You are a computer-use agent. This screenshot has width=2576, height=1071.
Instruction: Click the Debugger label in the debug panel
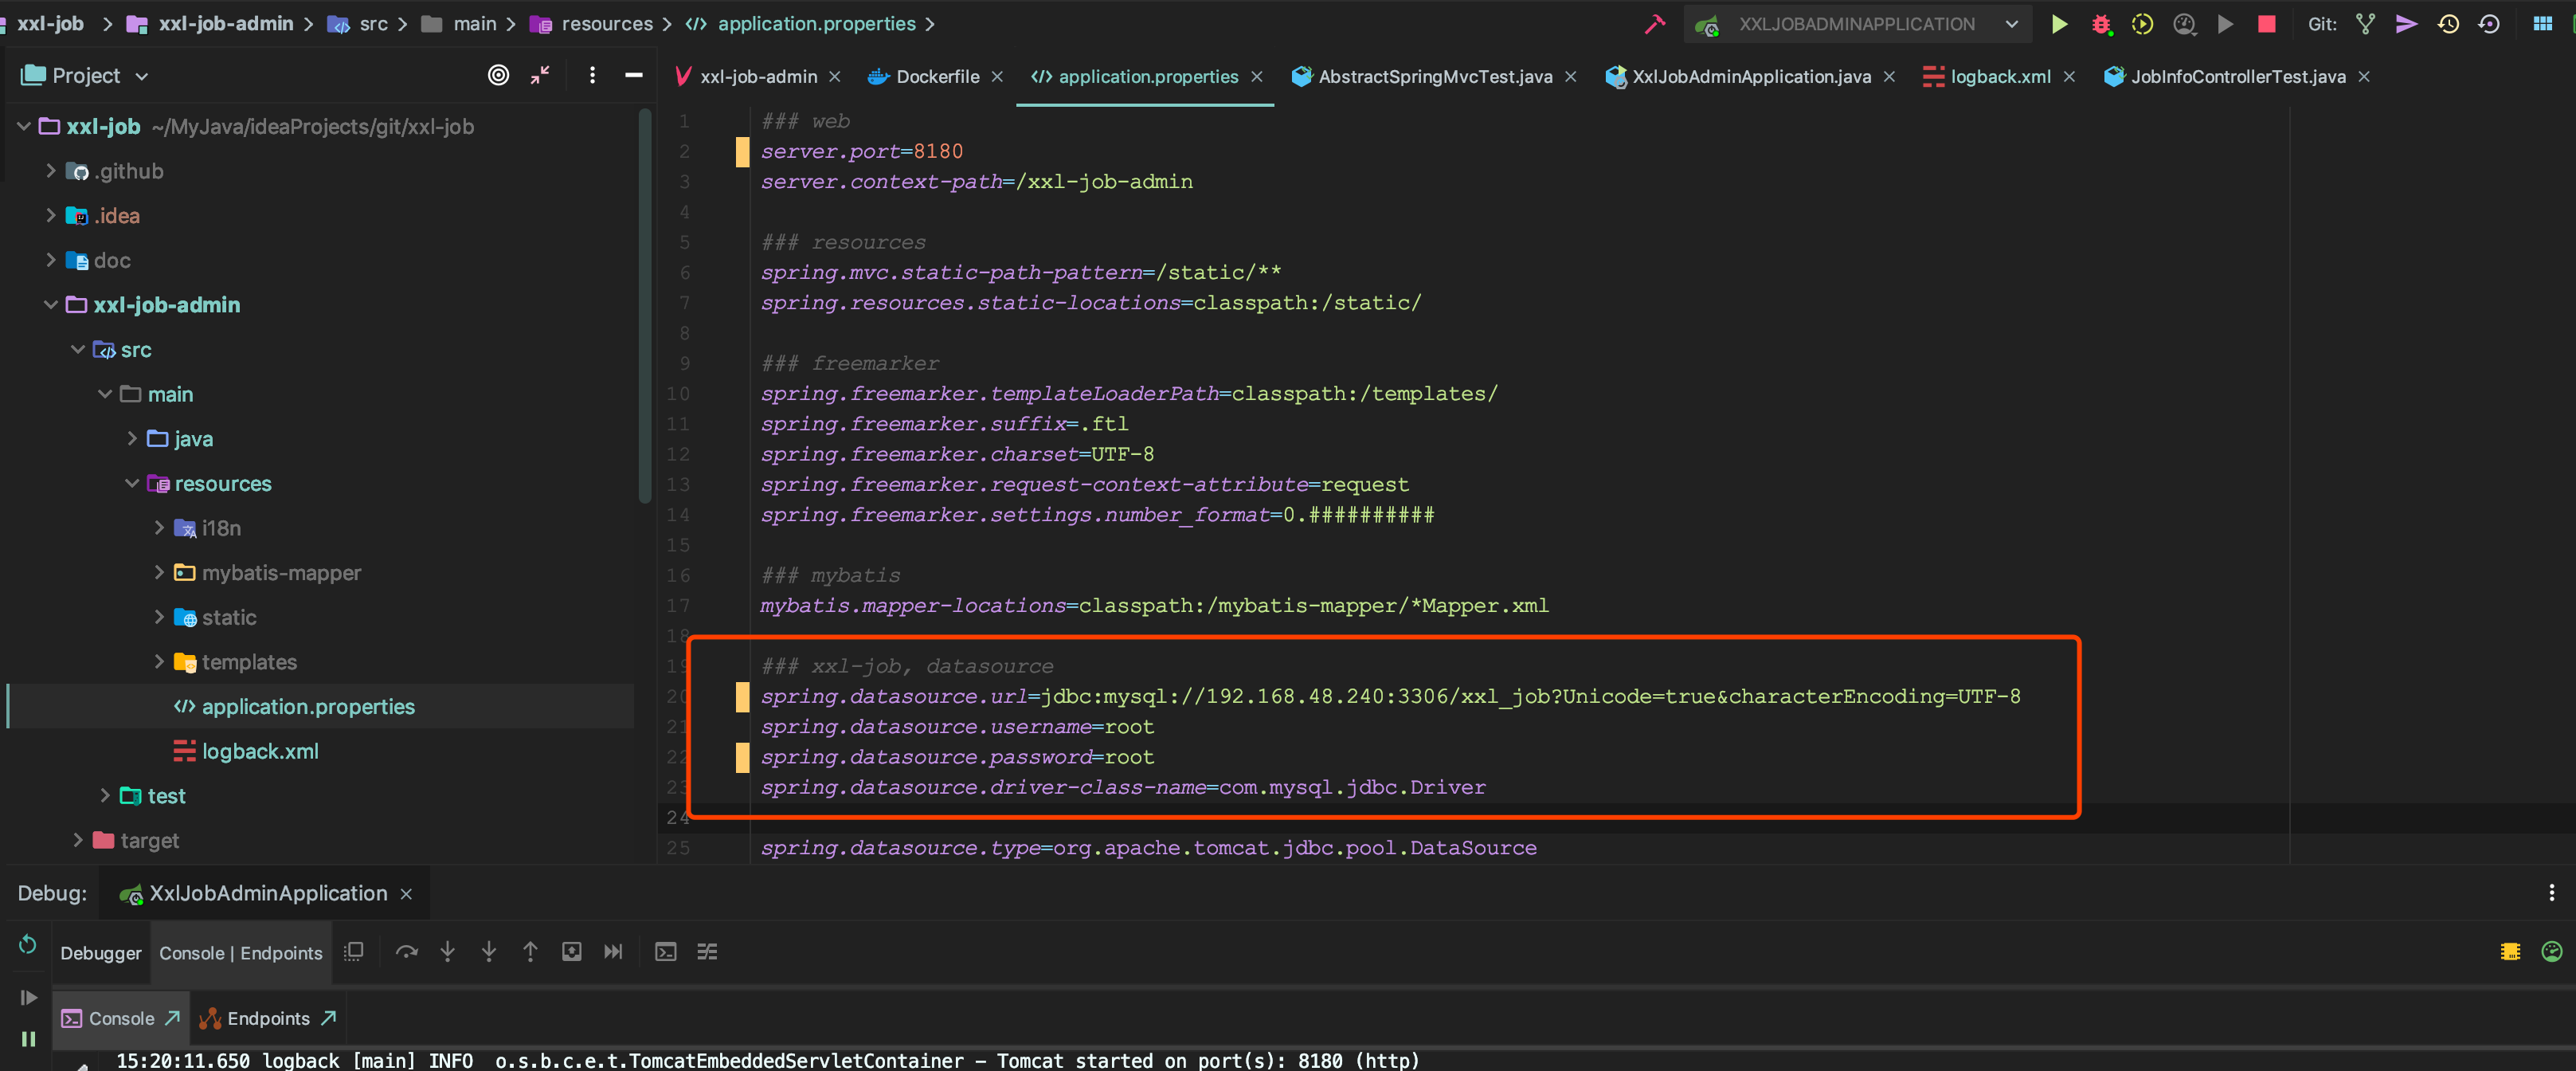coord(100,953)
